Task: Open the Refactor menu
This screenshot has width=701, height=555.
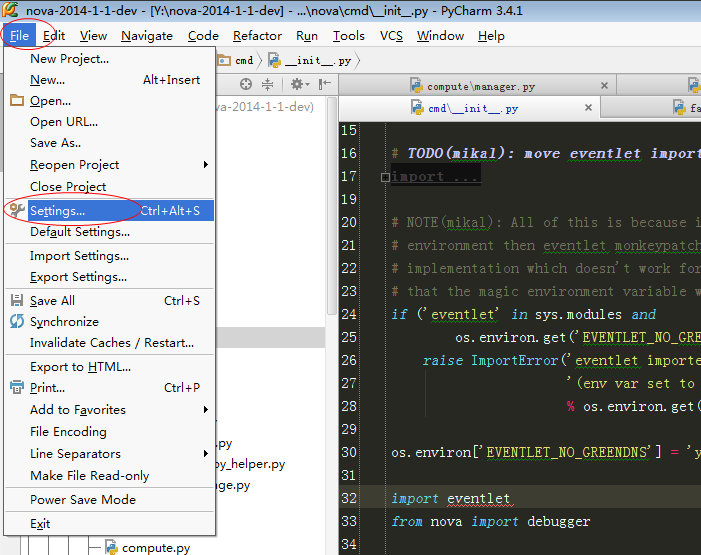Action: (257, 36)
